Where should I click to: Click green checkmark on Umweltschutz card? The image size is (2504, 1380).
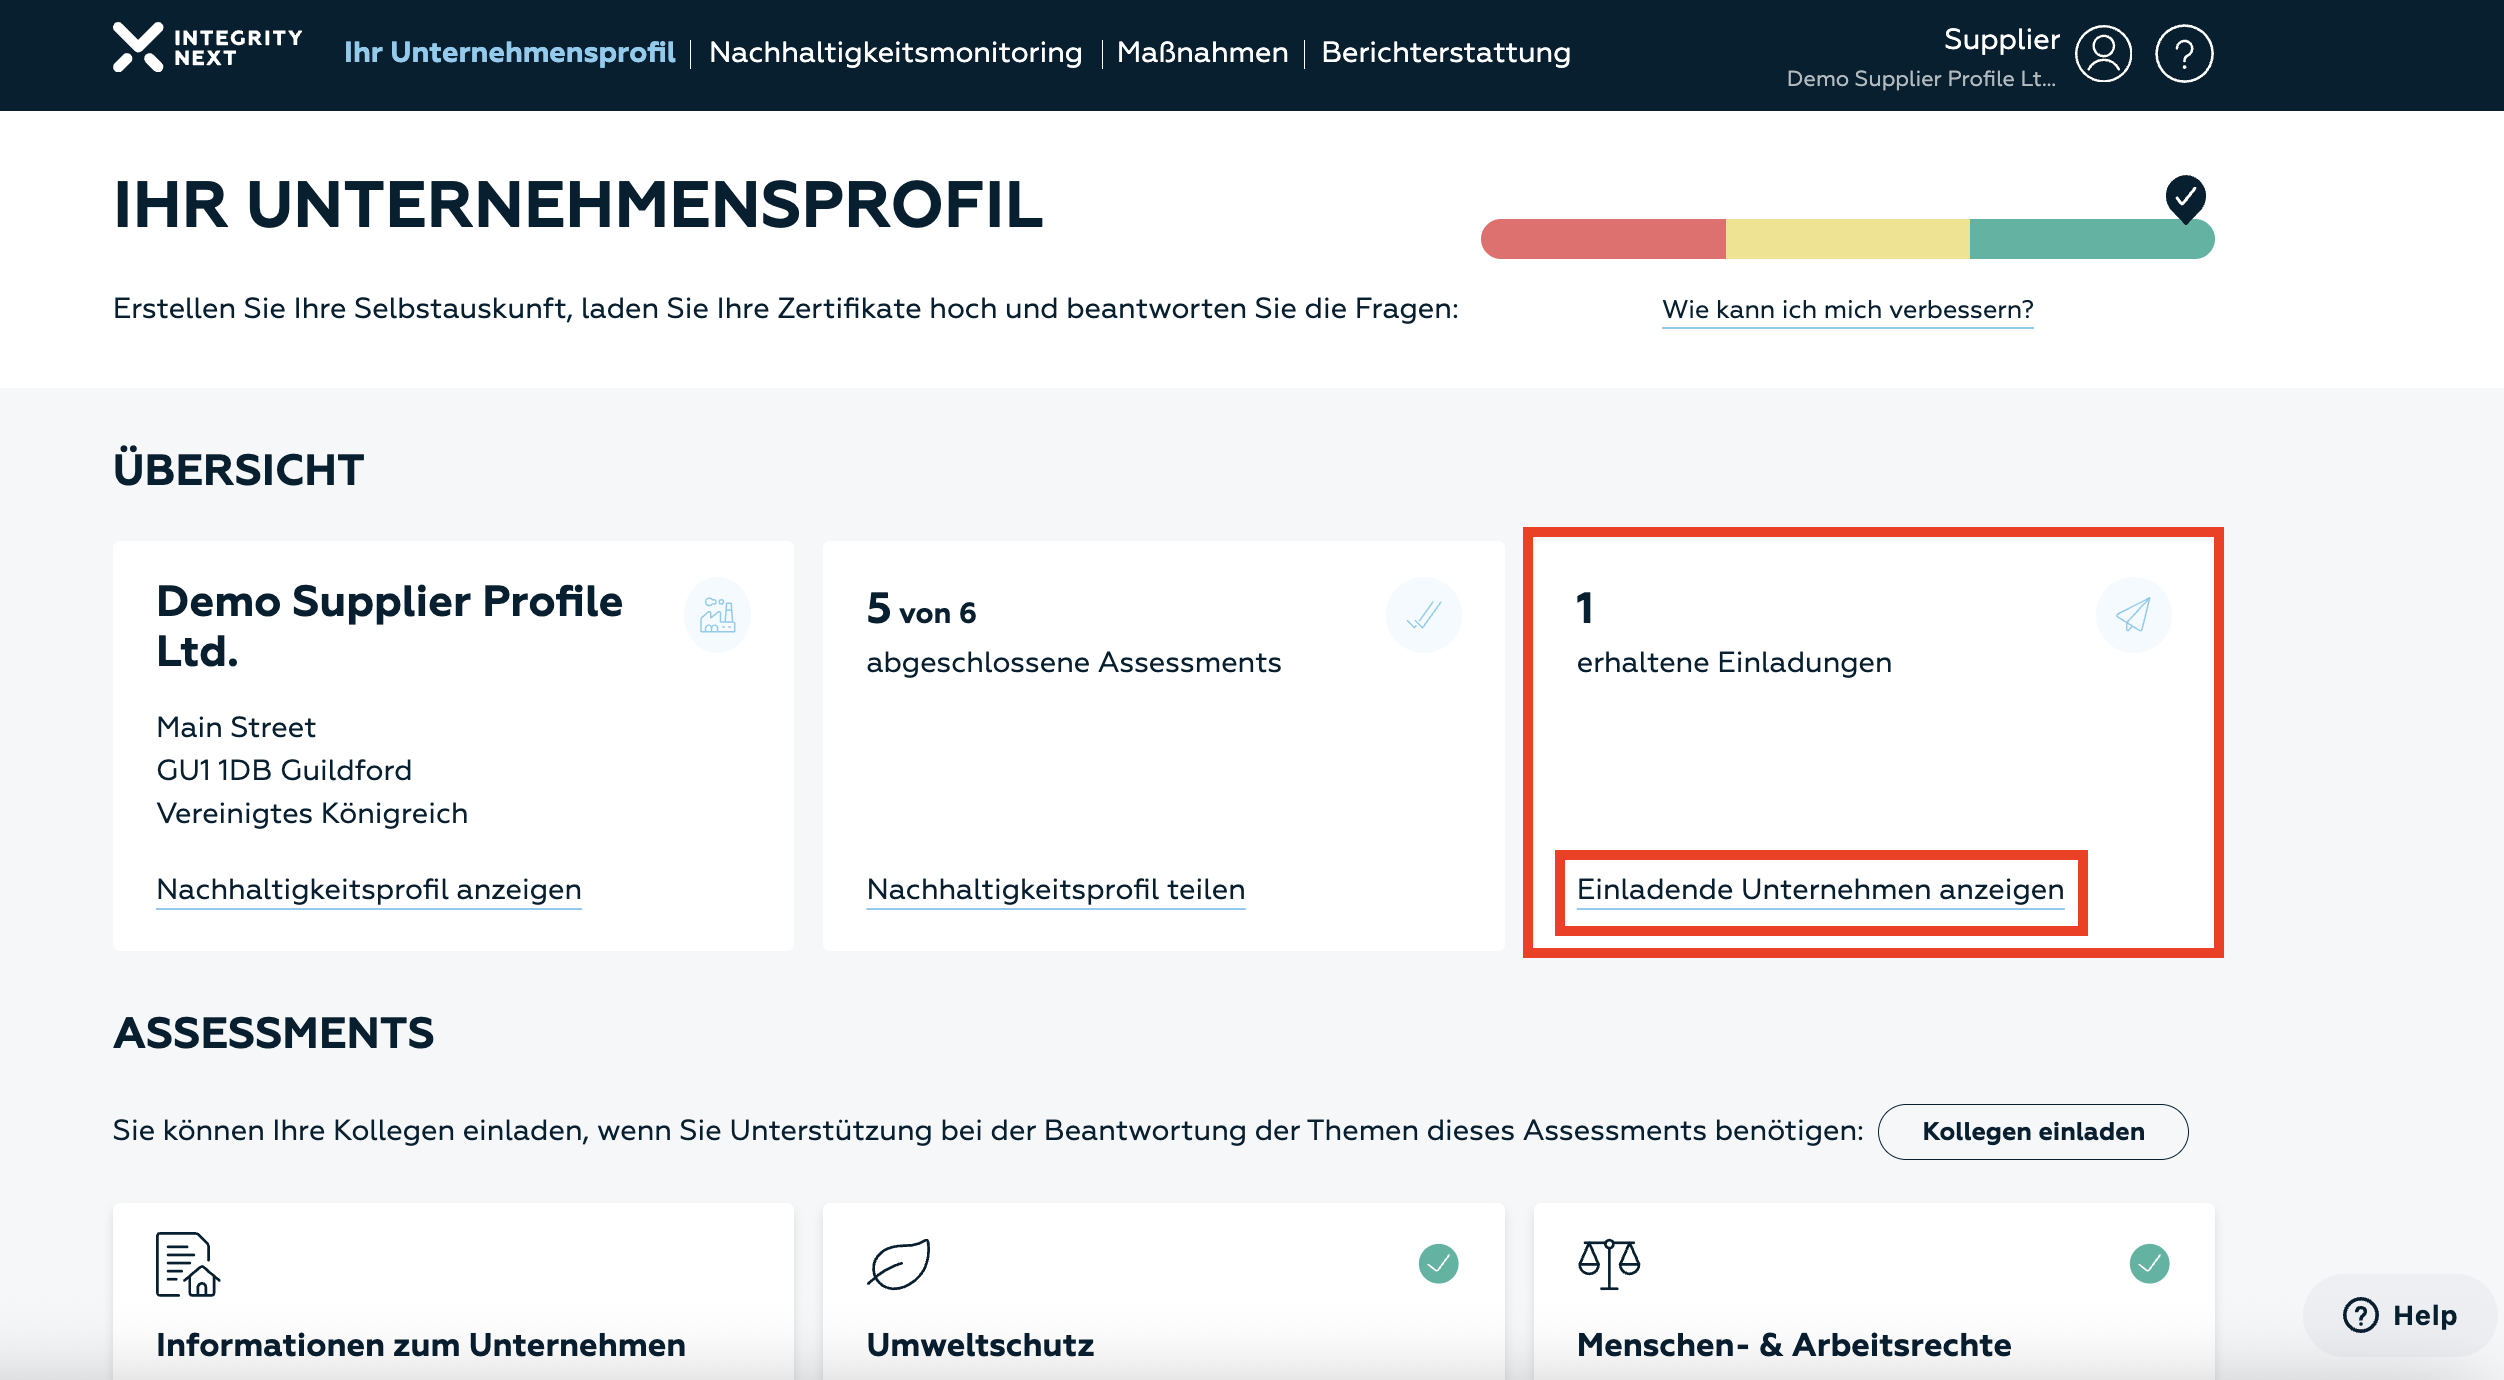click(x=1438, y=1264)
